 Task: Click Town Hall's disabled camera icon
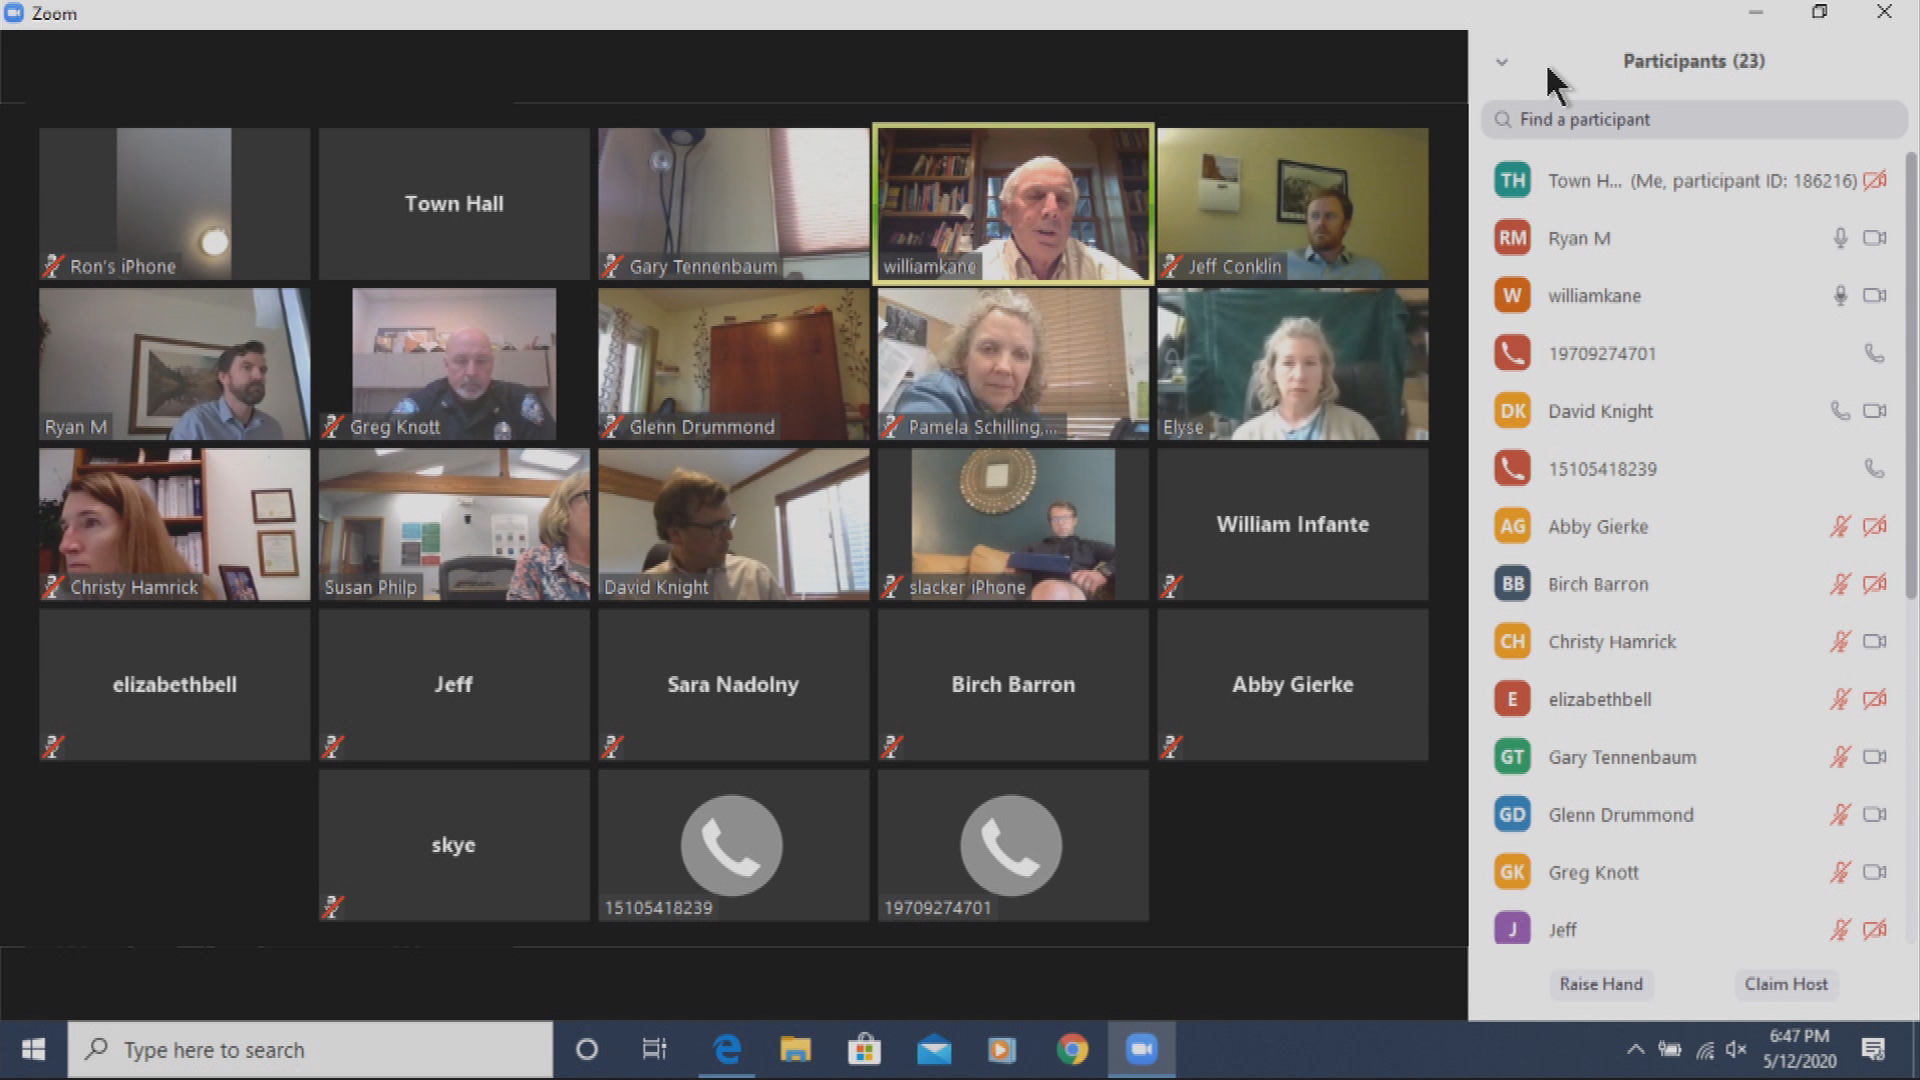pos(1875,181)
